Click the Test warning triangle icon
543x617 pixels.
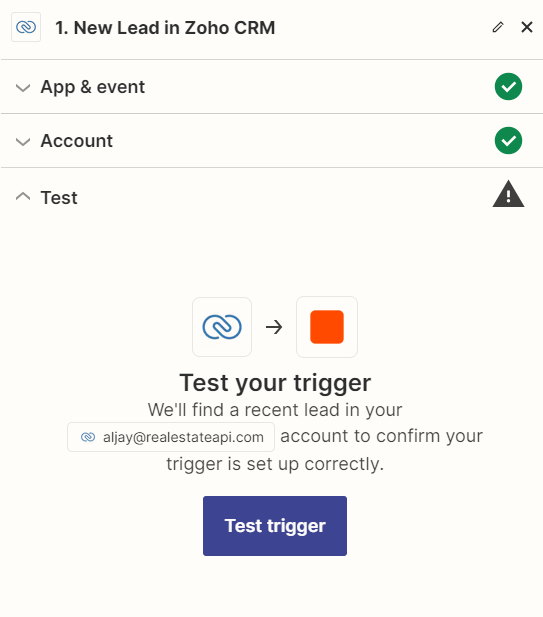pyautogui.click(x=508, y=194)
